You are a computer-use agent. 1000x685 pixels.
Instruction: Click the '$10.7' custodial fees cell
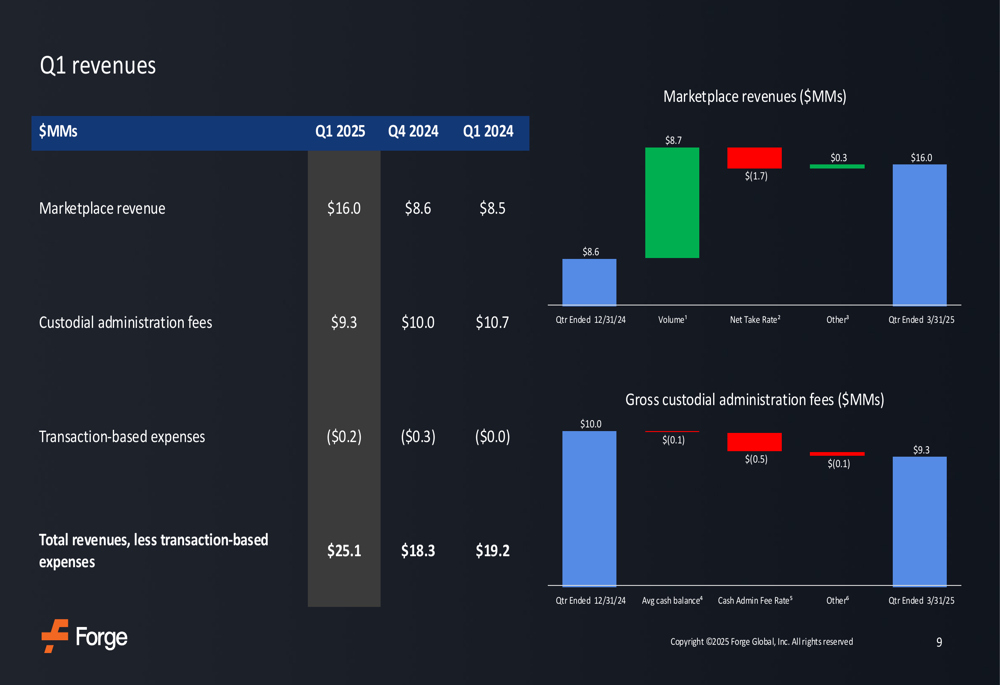(x=492, y=323)
